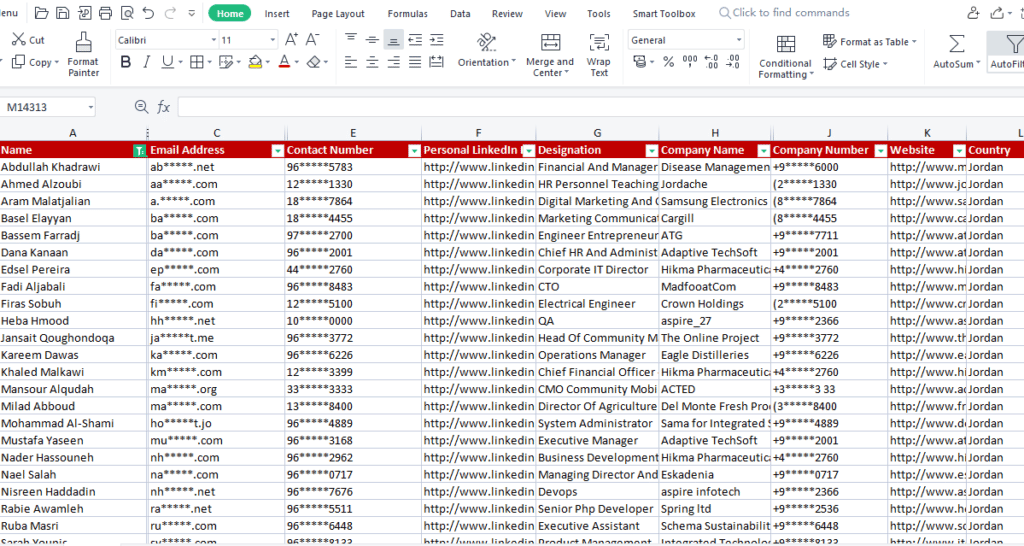
Task: Click Cell Style button
Action: (x=856, y=63)
